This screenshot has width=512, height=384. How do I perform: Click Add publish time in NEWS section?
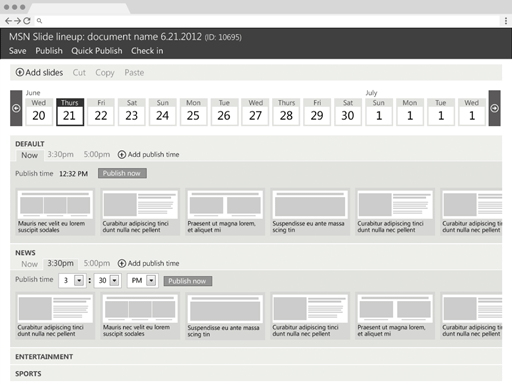149,263
